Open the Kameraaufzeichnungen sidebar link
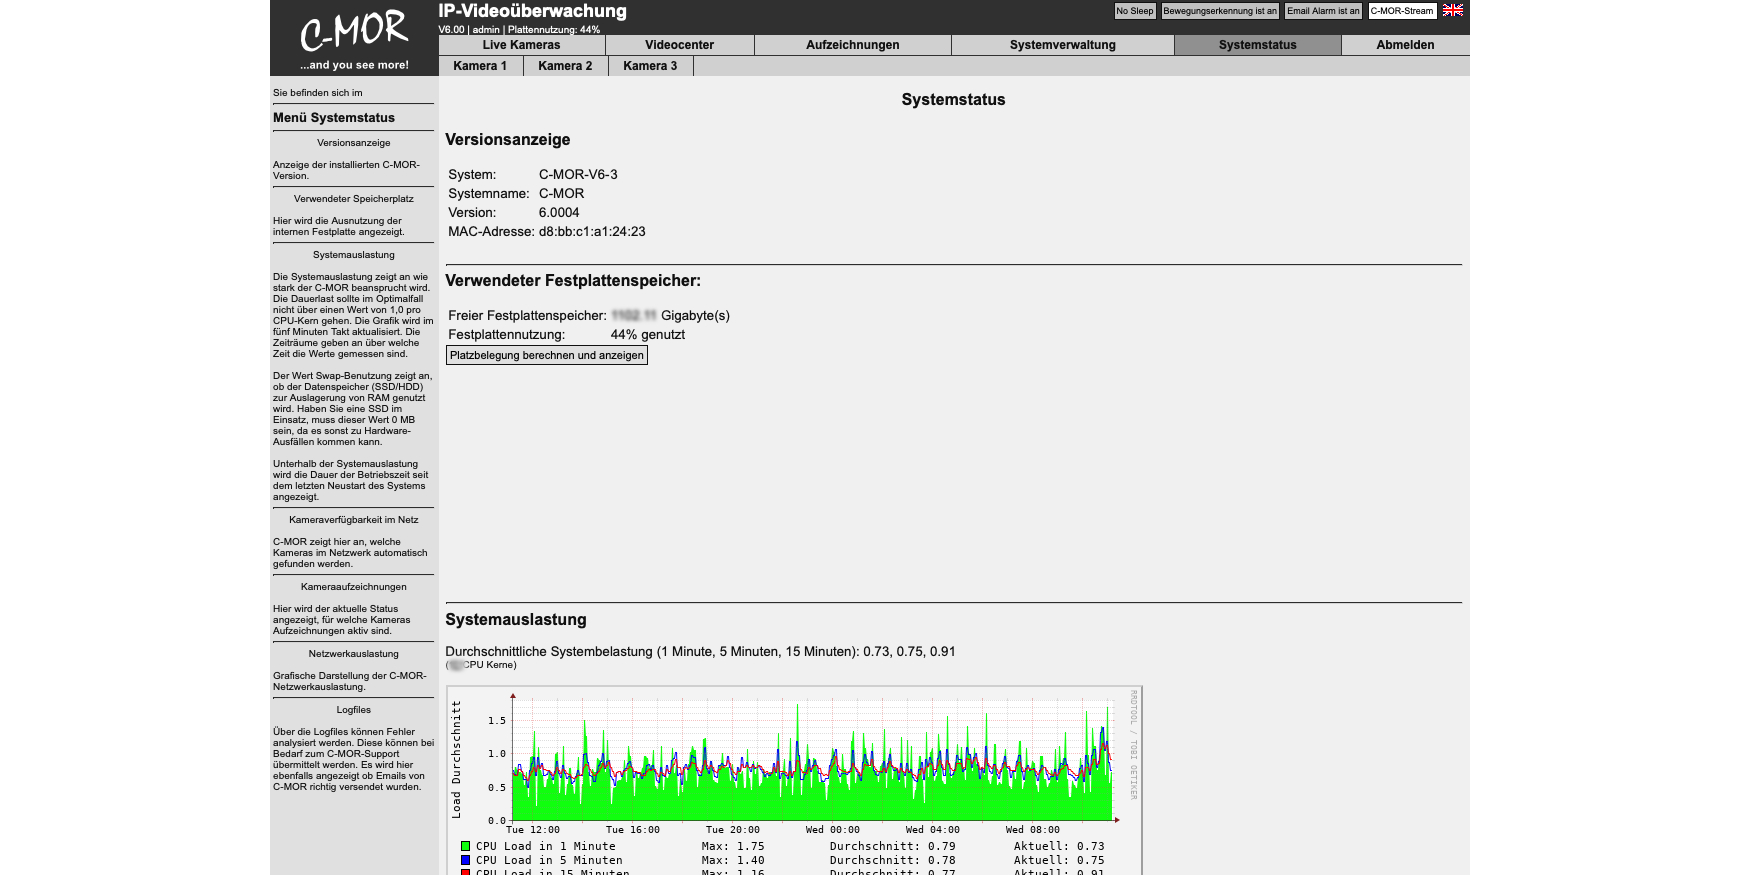This screenshot has height=875, width=1738. (353, 587)
